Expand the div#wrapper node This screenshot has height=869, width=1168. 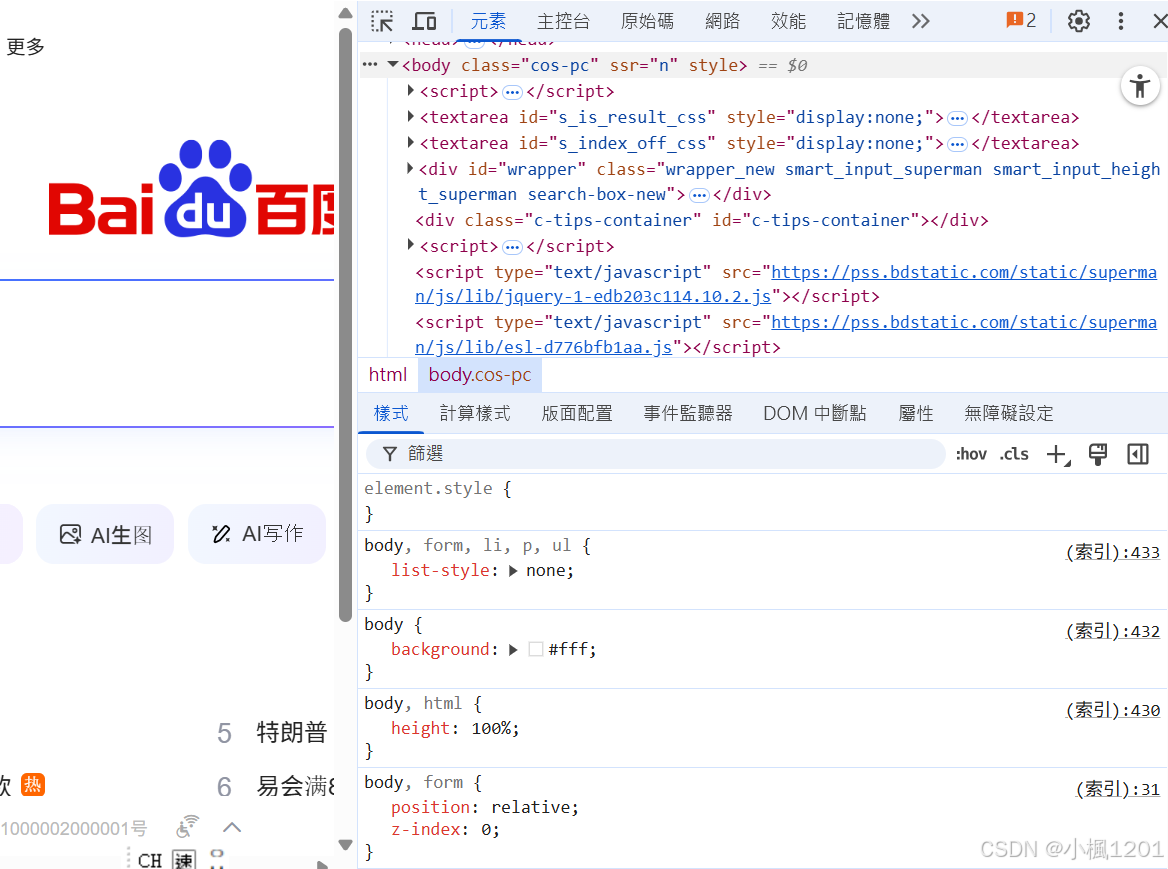[x=410, y=169]
